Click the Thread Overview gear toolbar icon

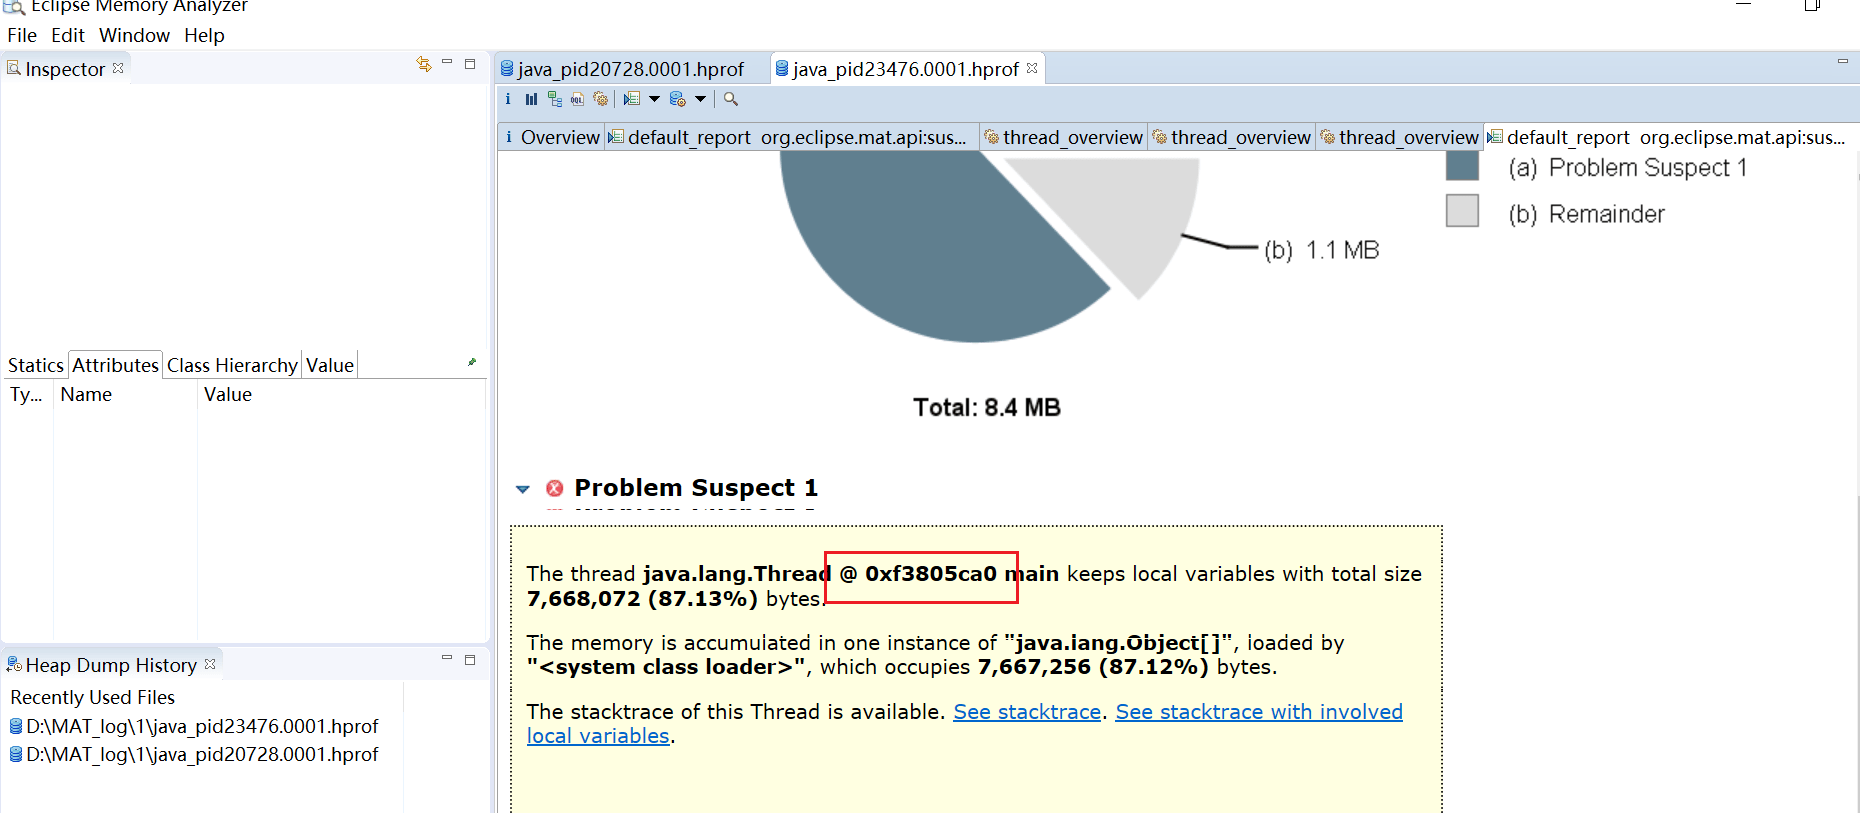pyautogui.click(x=600, y=99)
